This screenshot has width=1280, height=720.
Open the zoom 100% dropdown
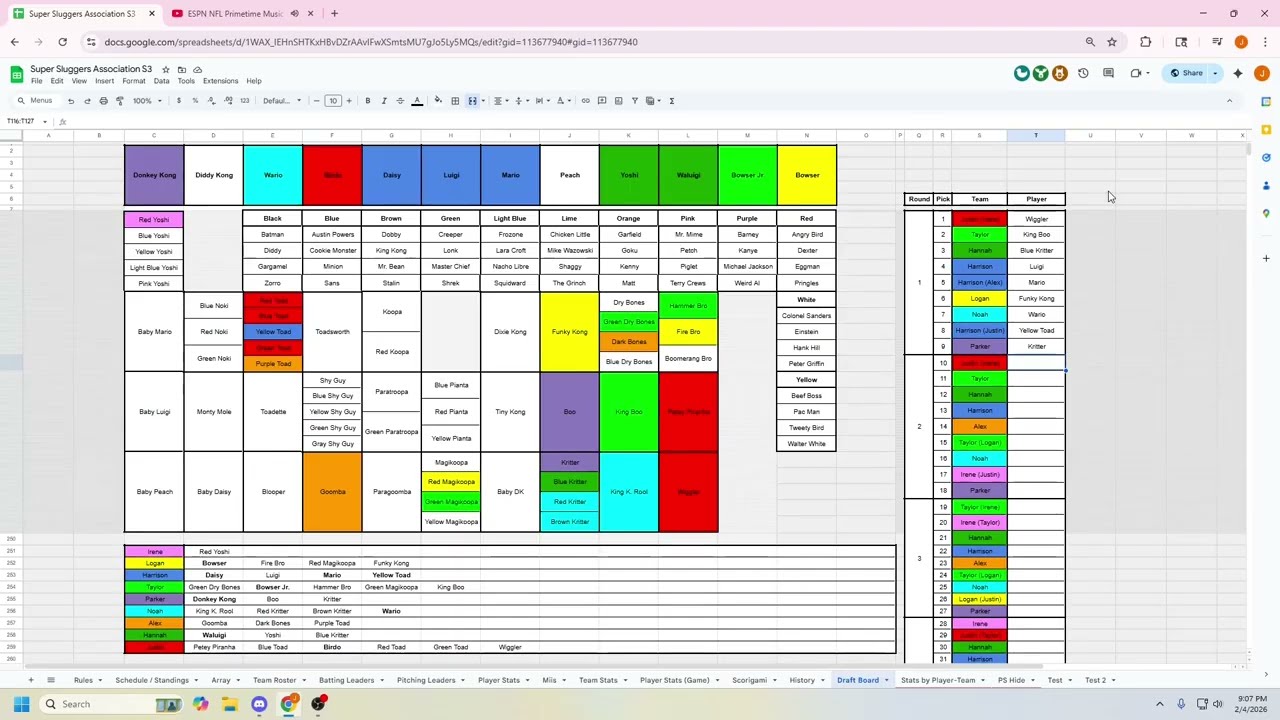click(147, 101)
